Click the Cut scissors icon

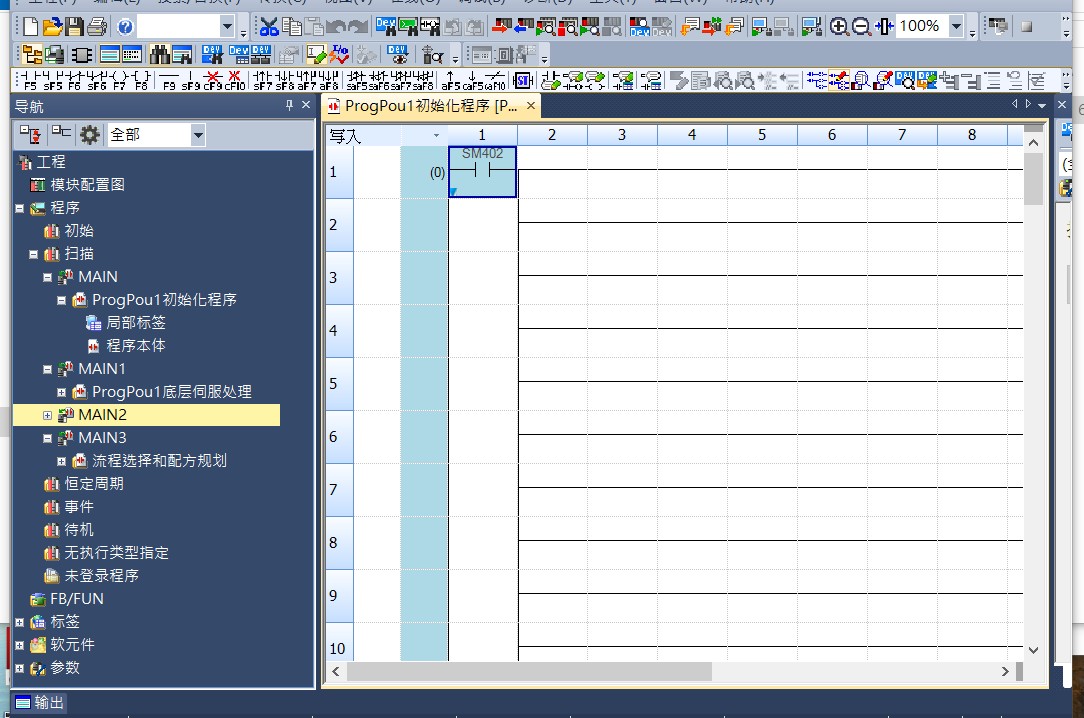tap(269, 27)
